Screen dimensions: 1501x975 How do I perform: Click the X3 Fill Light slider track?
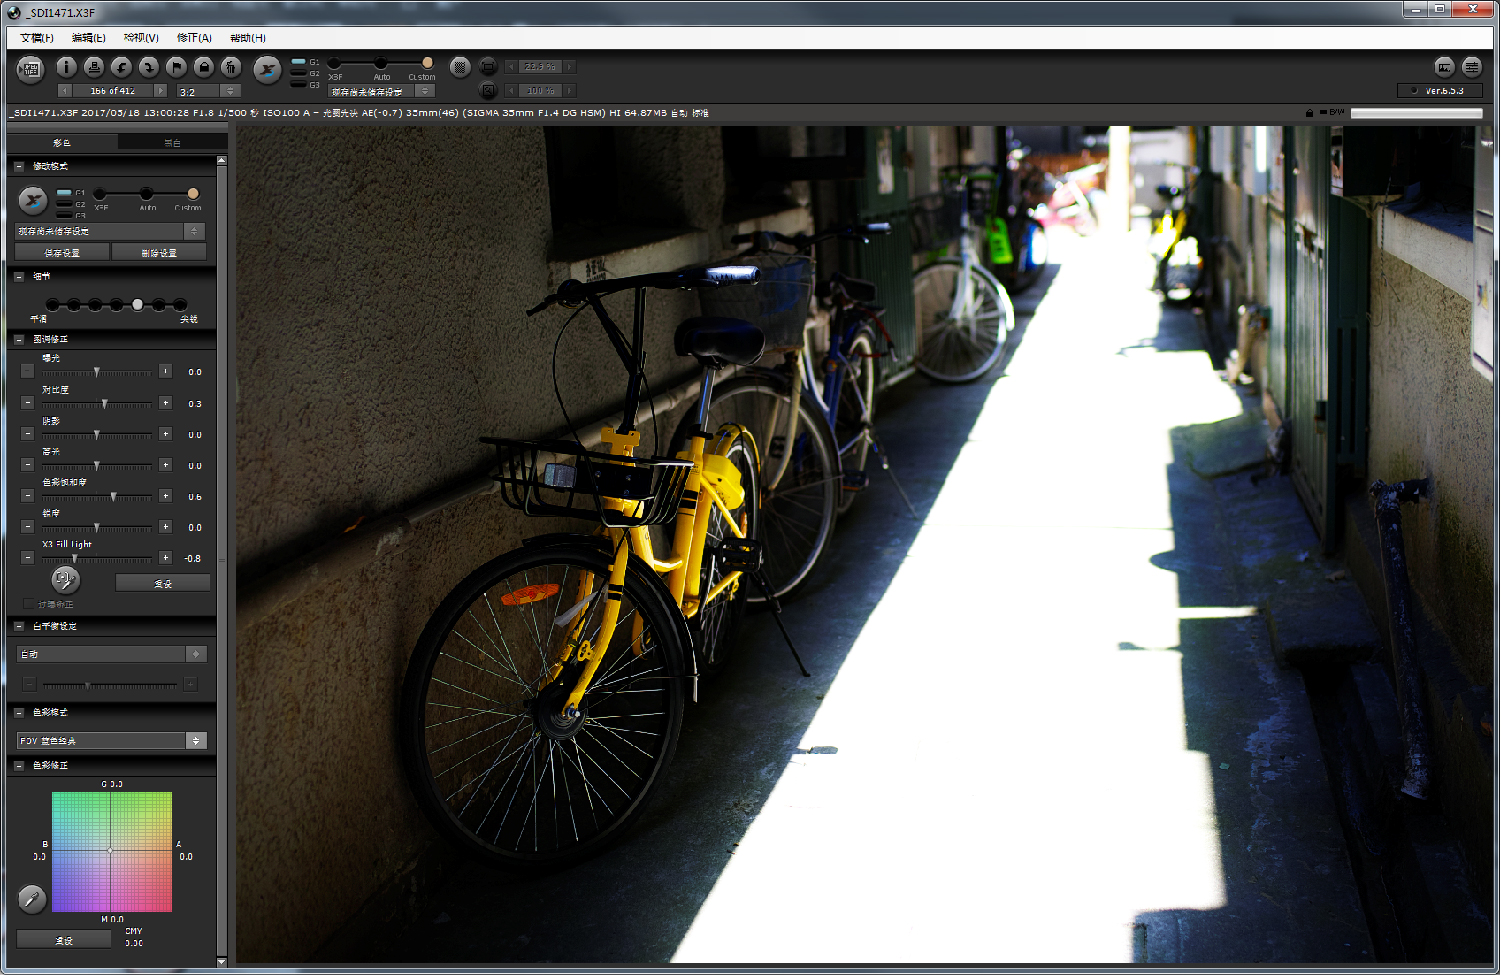point(96,558)
